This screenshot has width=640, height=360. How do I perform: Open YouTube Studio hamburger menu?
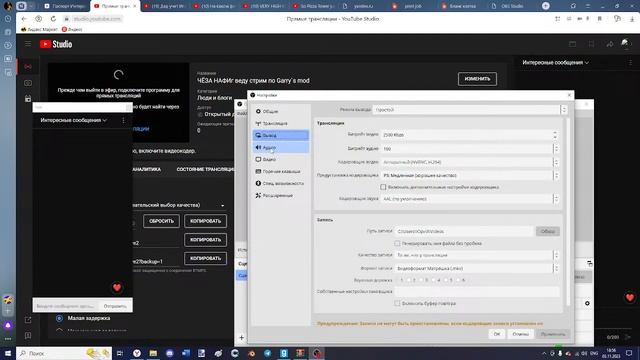pyautogui.click(x=28, y=44)
